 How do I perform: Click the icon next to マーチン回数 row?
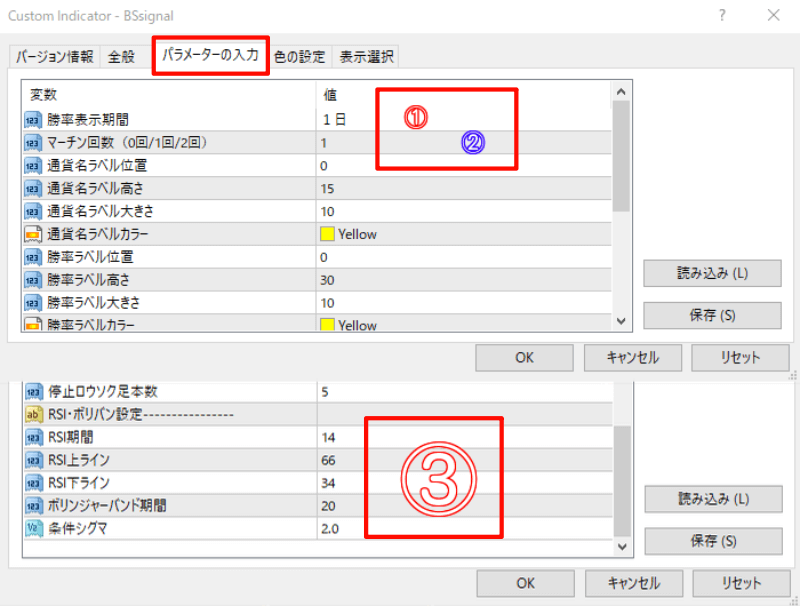coord(33,142)
